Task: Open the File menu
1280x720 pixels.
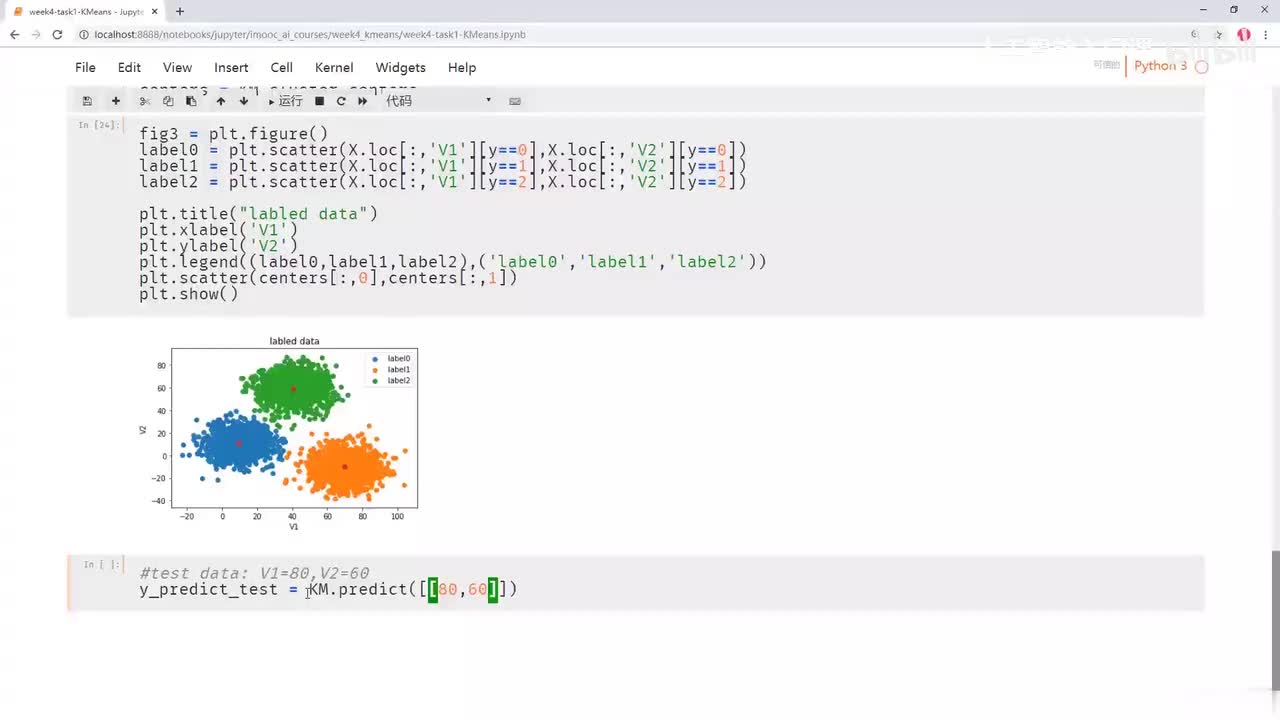Action: point(85,68)
